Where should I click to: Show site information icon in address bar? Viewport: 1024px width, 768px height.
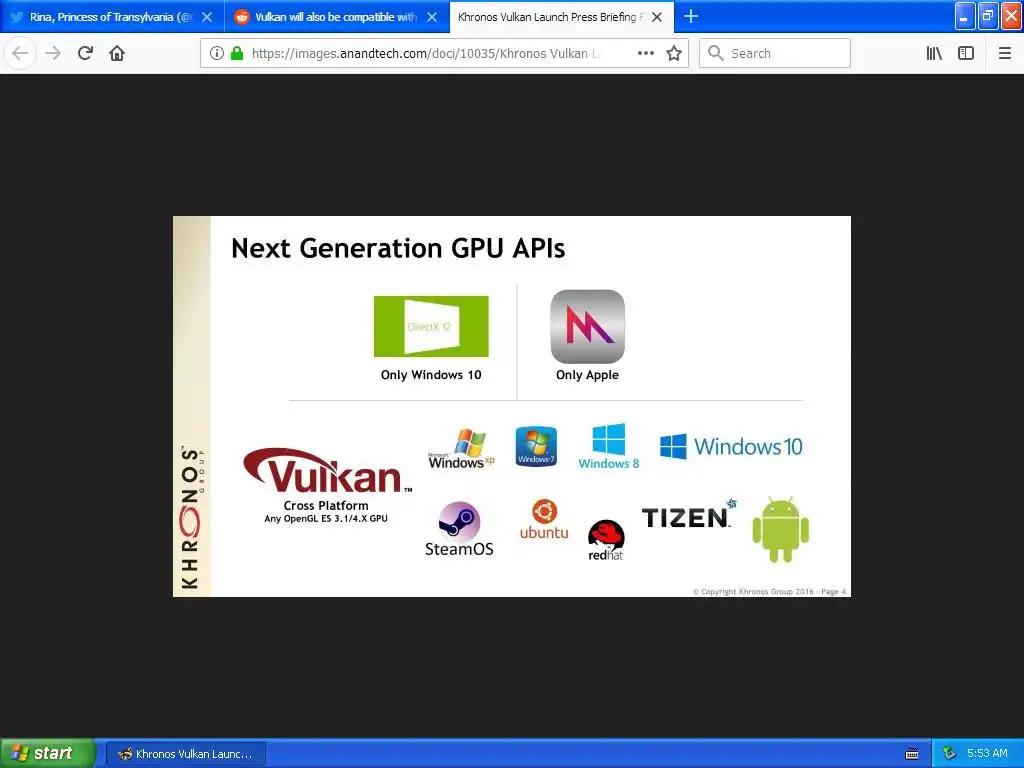tap(217, 53)
